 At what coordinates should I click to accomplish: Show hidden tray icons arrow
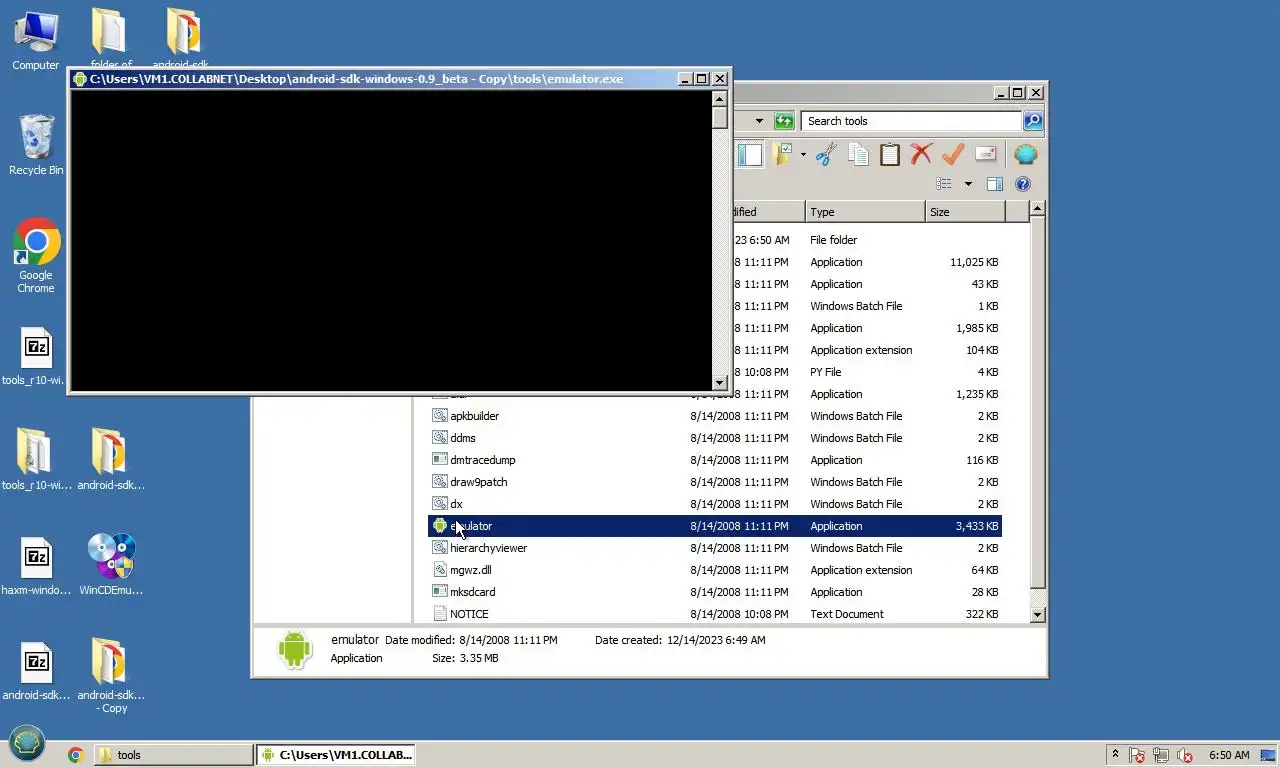point(1115,755)
